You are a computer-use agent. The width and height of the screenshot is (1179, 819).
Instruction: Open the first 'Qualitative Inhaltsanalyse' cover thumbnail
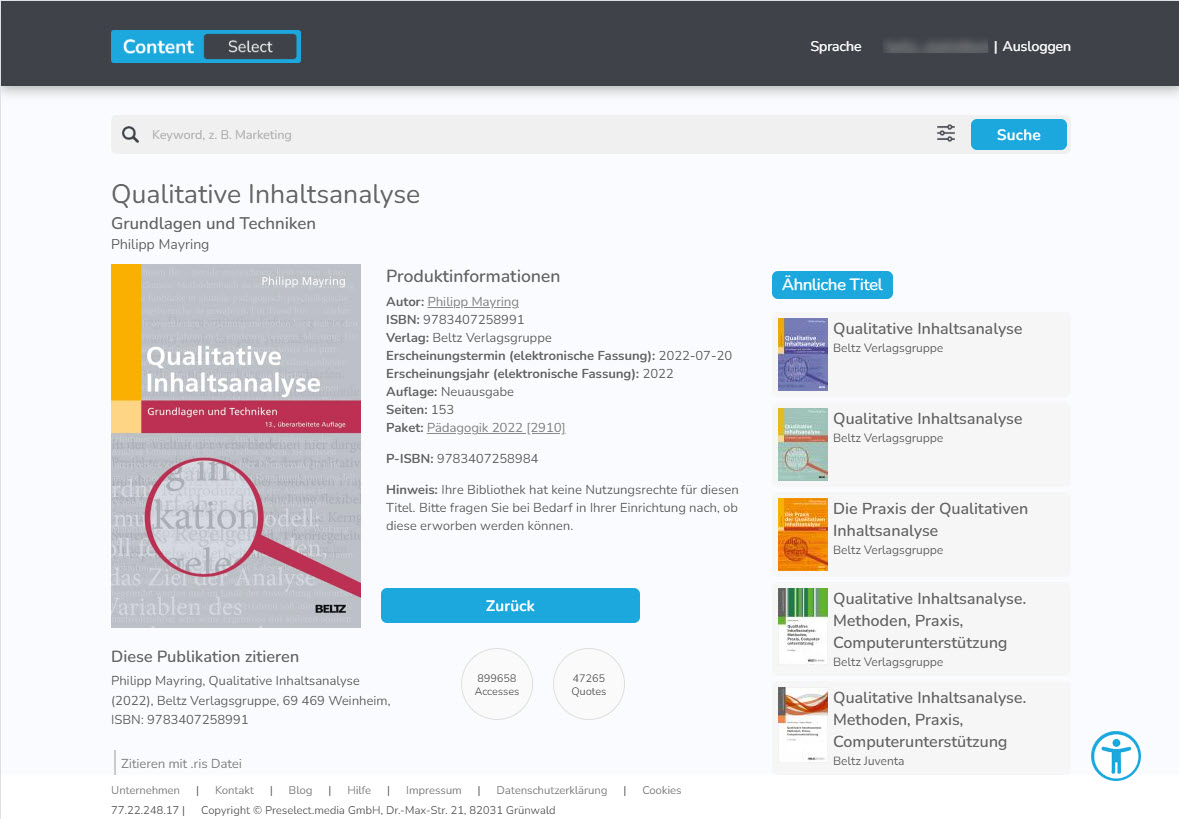(802, 353)
